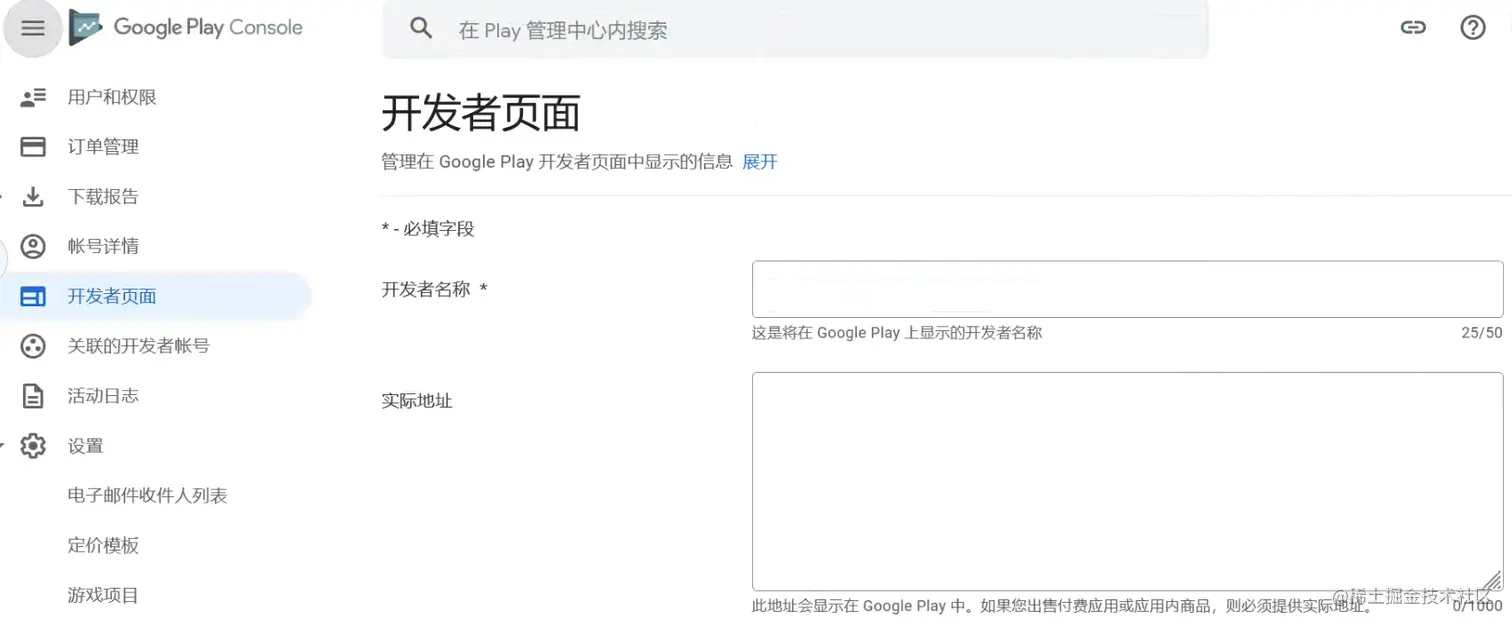Click the 关联的开发者帐号 icon
1512x626 pixels.
click(x=33, y=346)
